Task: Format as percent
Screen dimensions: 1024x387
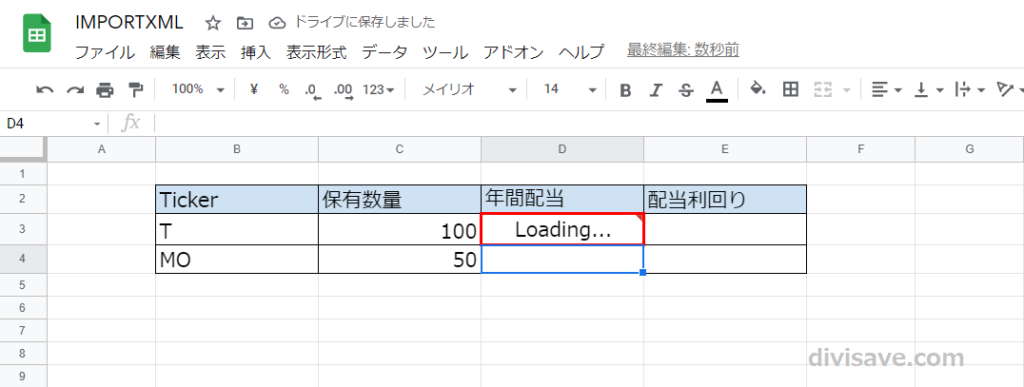Action: click(283, 89)
